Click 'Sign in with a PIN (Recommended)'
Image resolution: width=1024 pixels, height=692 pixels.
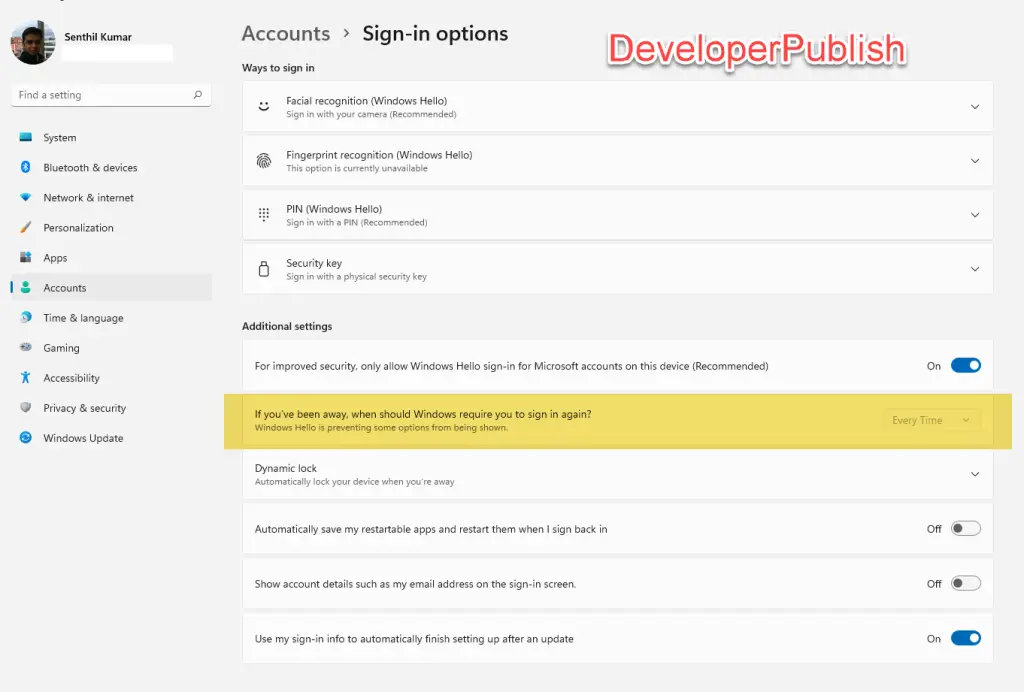click(x=357, y=223)
